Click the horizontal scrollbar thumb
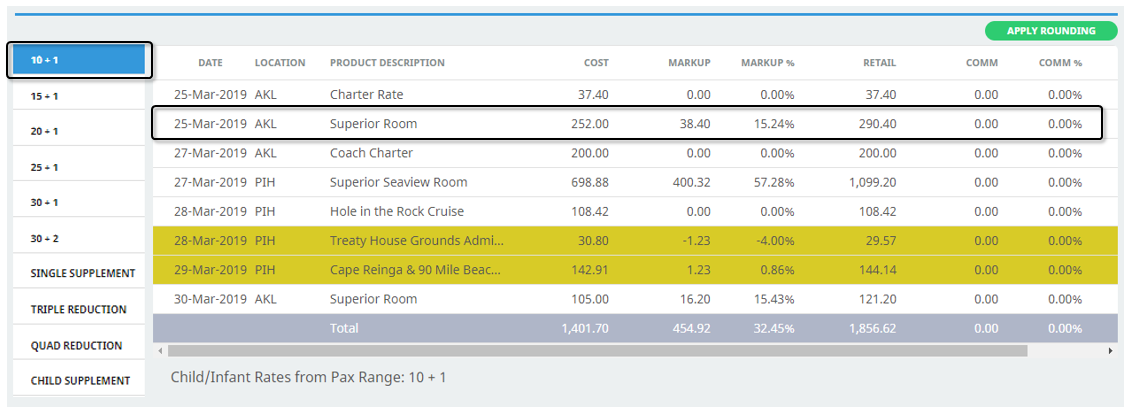The height and width of the screenshot is (416, 1131). 597,350
